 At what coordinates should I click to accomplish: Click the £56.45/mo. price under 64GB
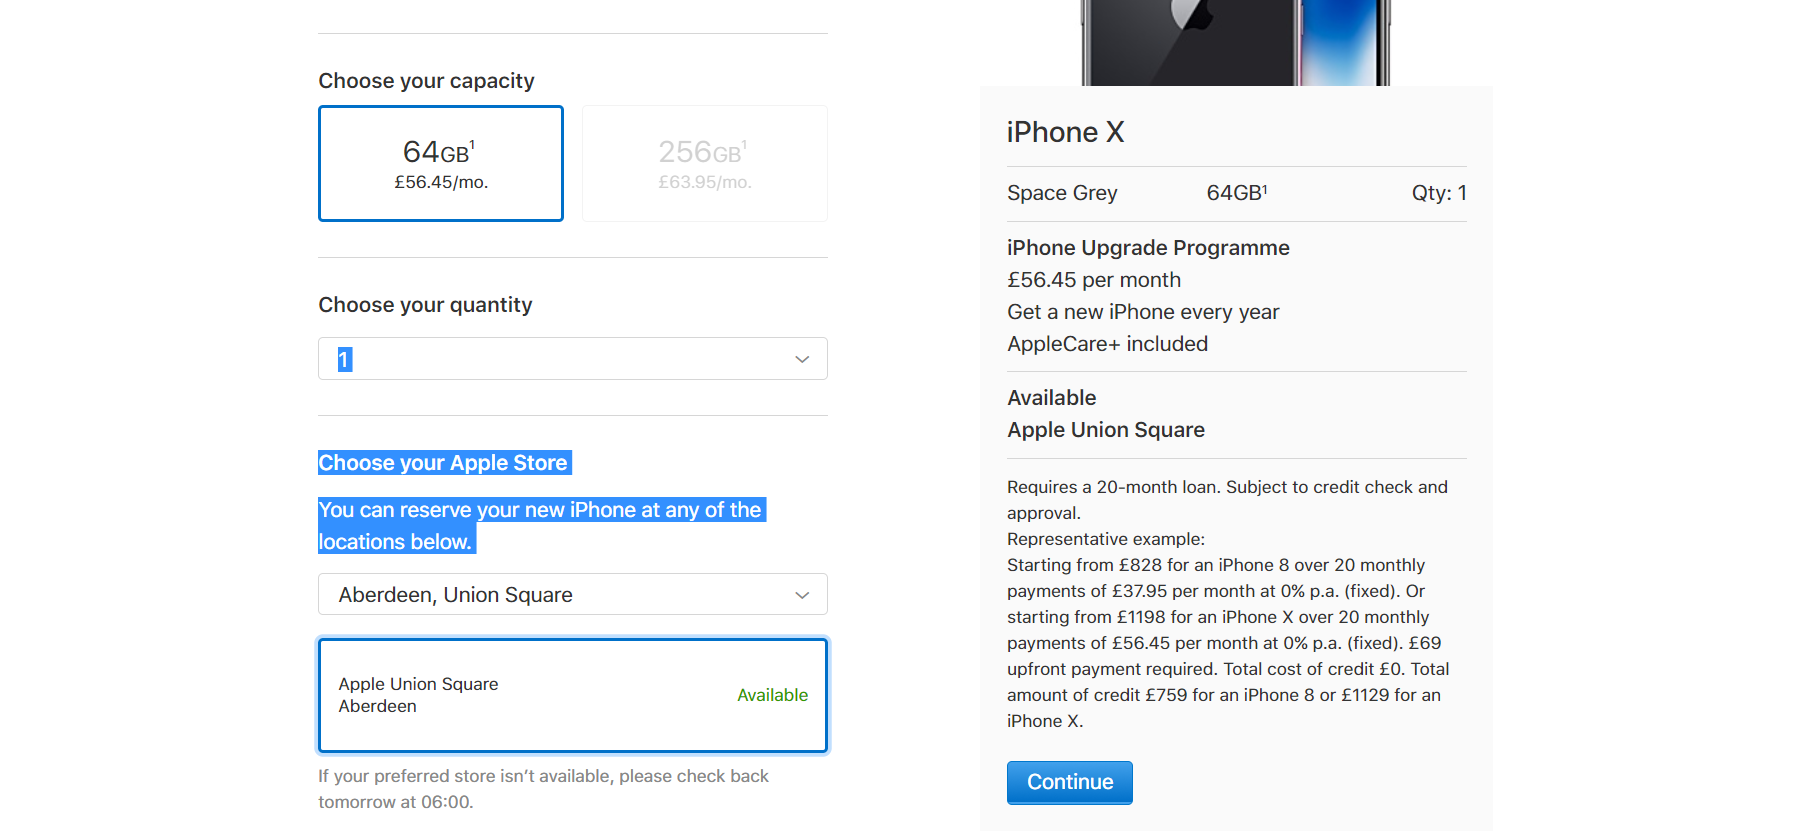point(441,182)
